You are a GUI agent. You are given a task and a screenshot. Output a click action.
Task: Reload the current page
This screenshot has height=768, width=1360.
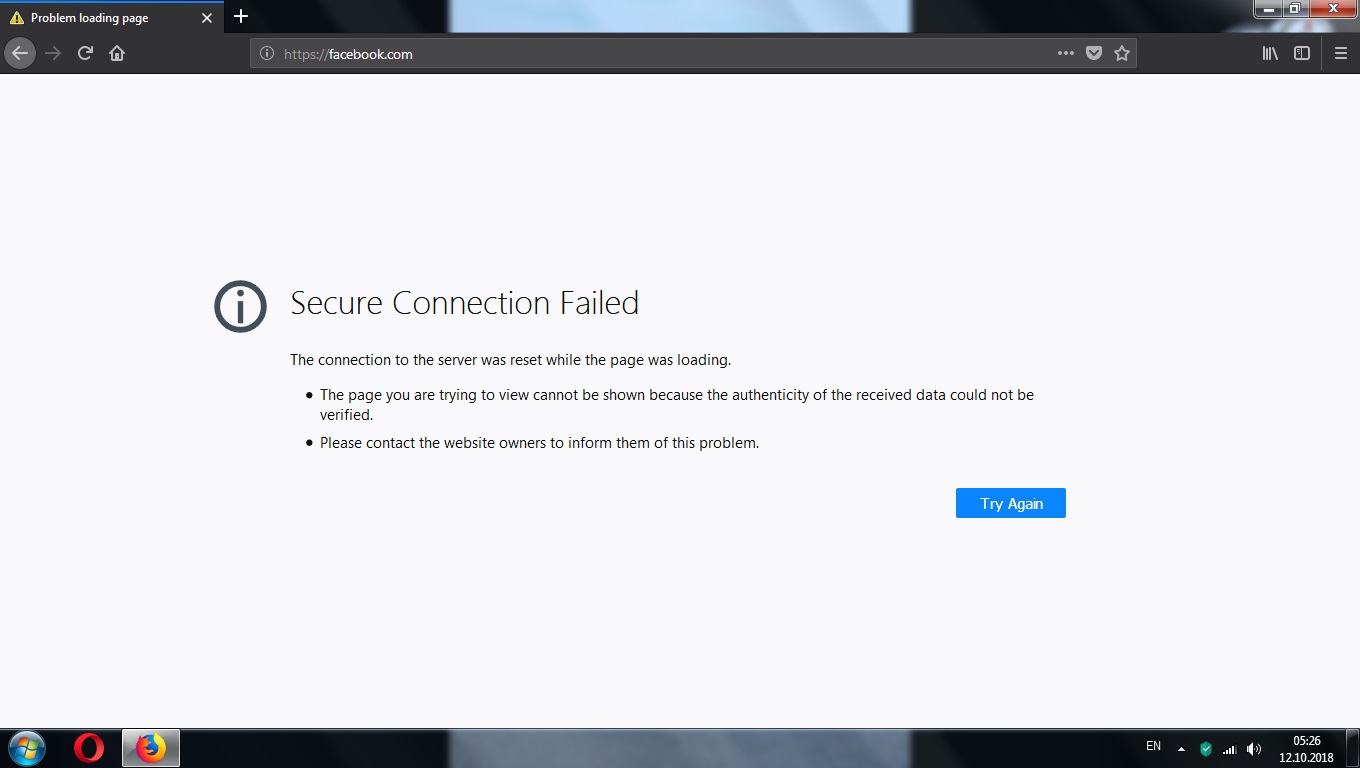[x=85, y=54]
